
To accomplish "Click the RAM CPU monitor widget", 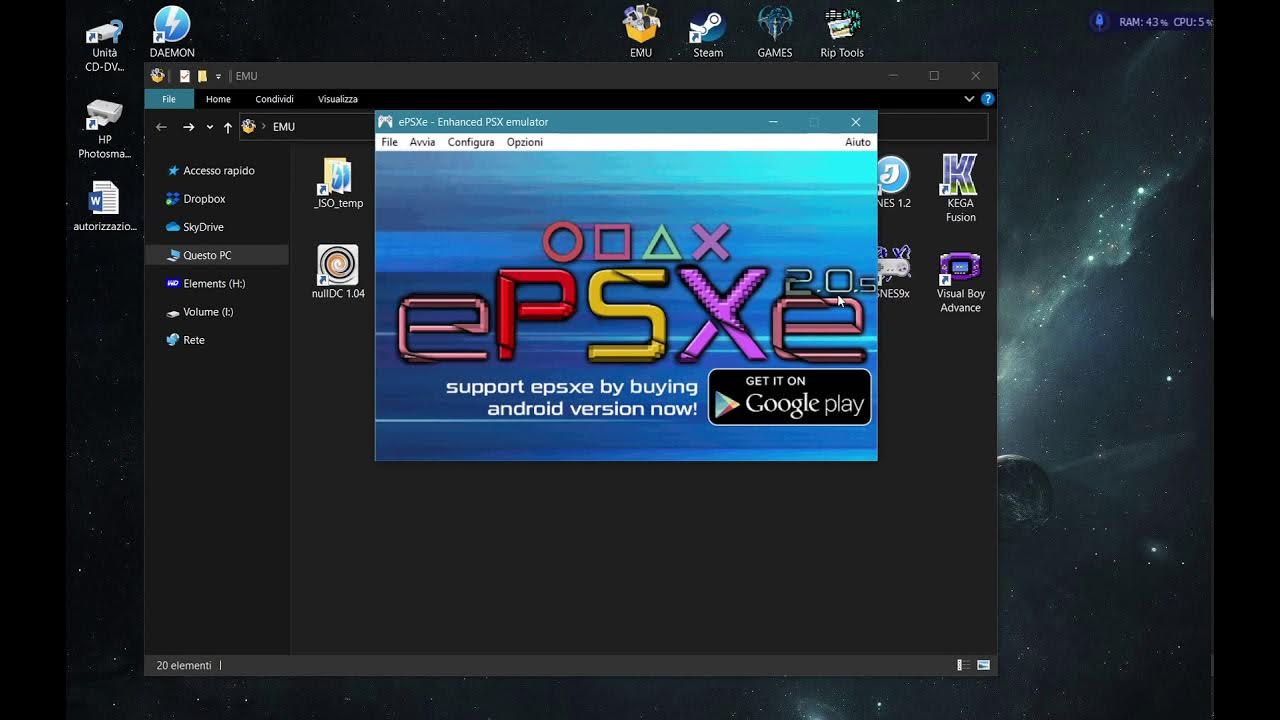I will [x=1151, y=21].
